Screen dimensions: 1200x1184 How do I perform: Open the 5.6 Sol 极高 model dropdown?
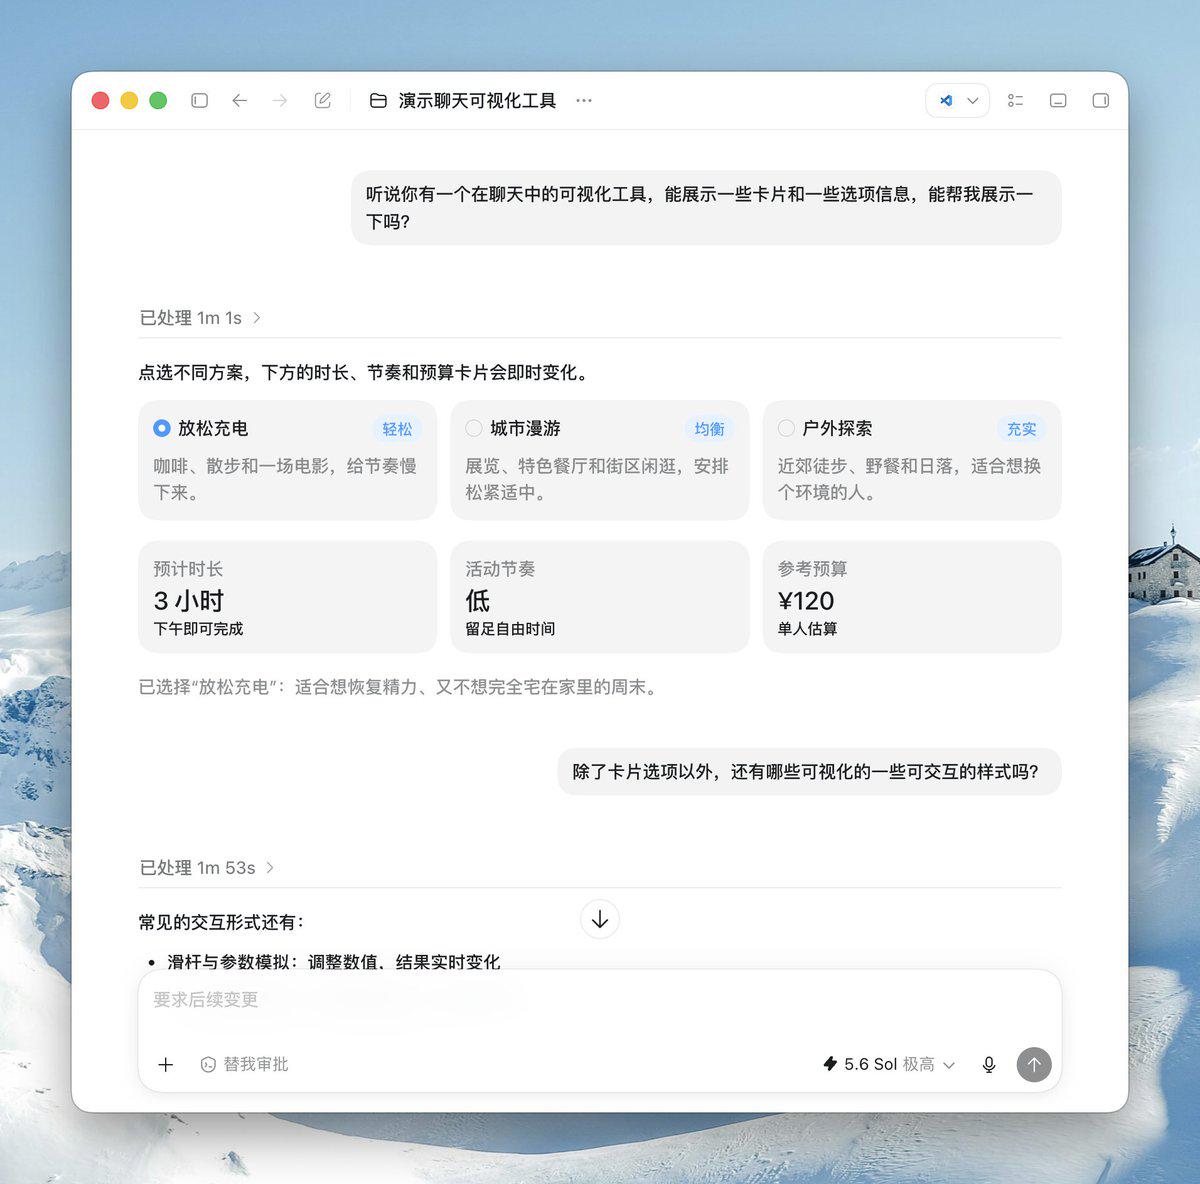(x=889, y=1065)
